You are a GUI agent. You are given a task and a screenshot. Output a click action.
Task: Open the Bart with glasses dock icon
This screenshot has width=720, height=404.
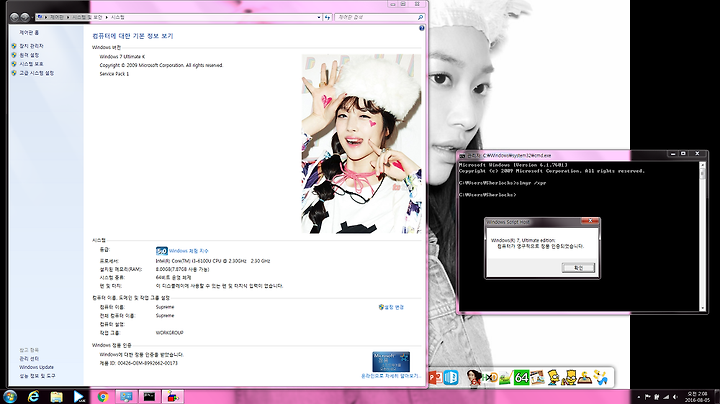point(569,377)
